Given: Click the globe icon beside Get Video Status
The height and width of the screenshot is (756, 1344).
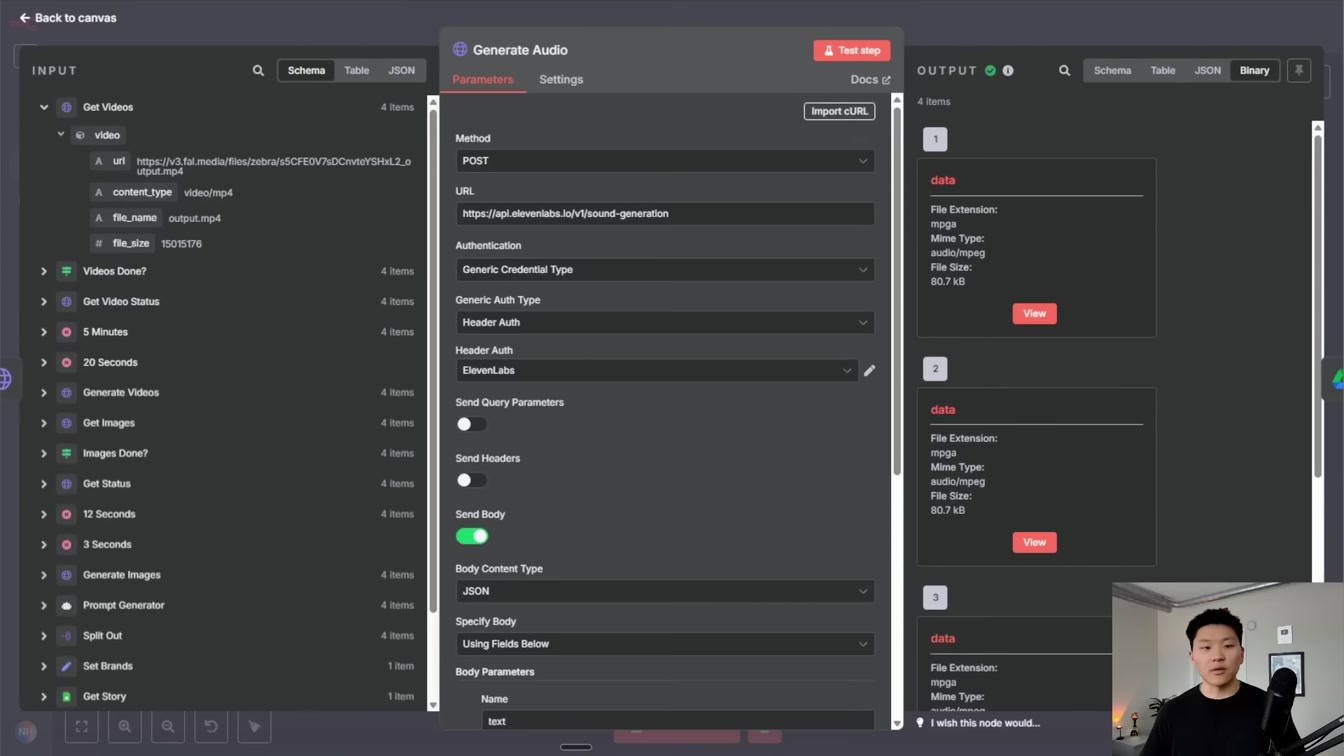Looking at the screenshot, I should tap(67, 301).
